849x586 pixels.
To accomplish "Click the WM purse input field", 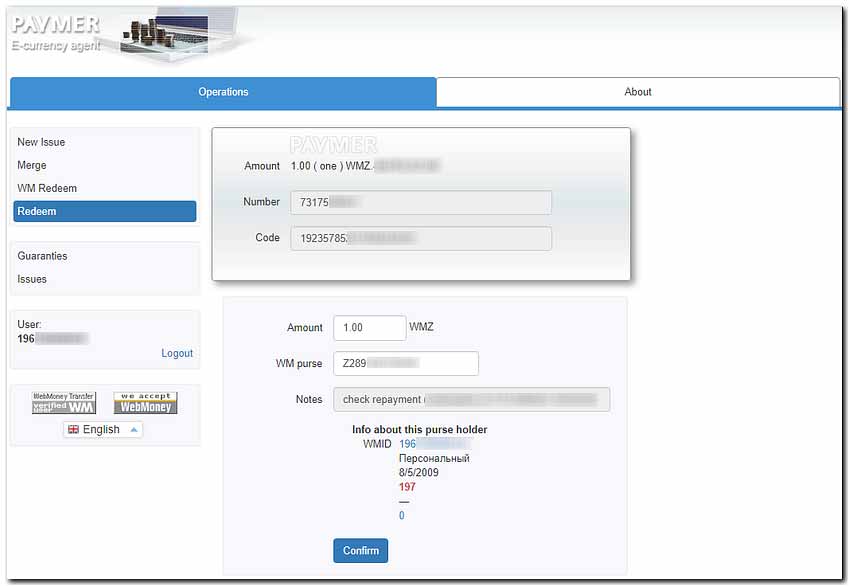I will (406, 363).
